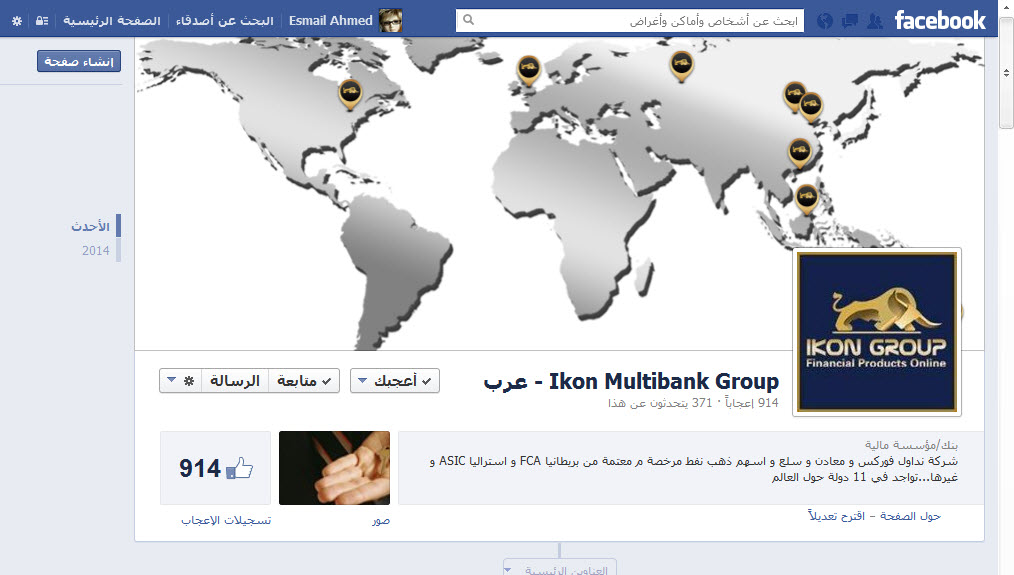This screenshot has width=1014, height=575.
Task: Click the إنشاء صفحة (Create Page) button
Action: [x=79, y=61]
